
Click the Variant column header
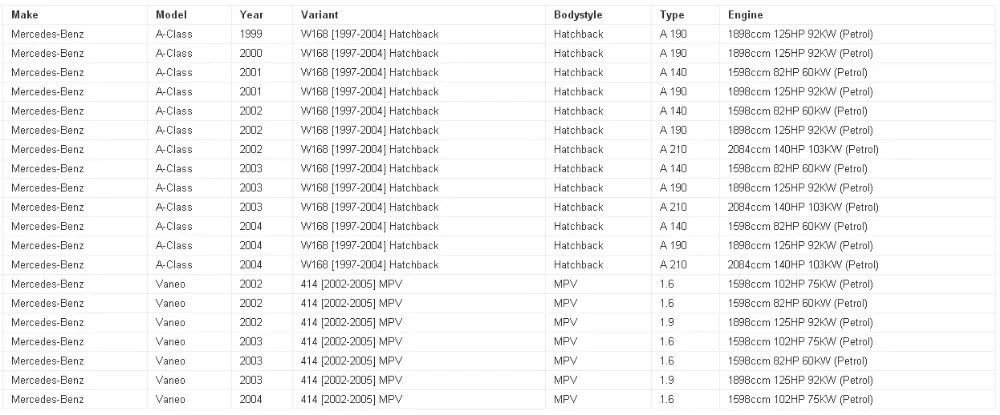tap(319, 15)
